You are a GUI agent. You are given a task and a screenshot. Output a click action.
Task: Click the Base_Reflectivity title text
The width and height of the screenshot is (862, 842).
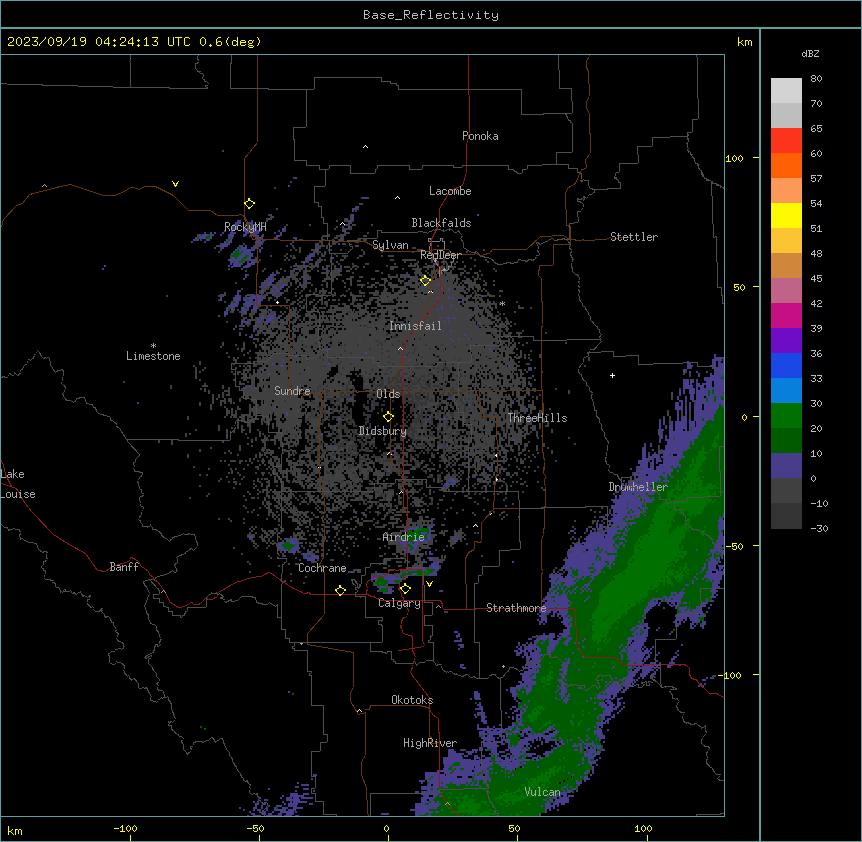pyautogui.click(x=431, y=15)
